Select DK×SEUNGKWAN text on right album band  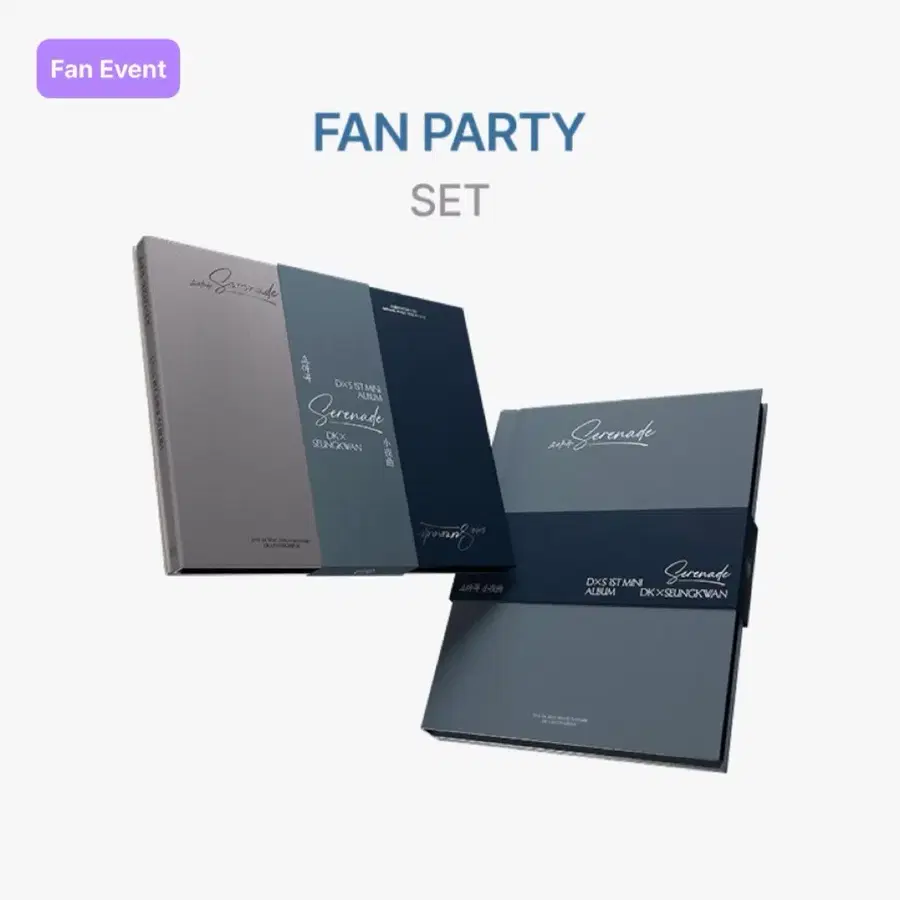[x=684, y=593]
